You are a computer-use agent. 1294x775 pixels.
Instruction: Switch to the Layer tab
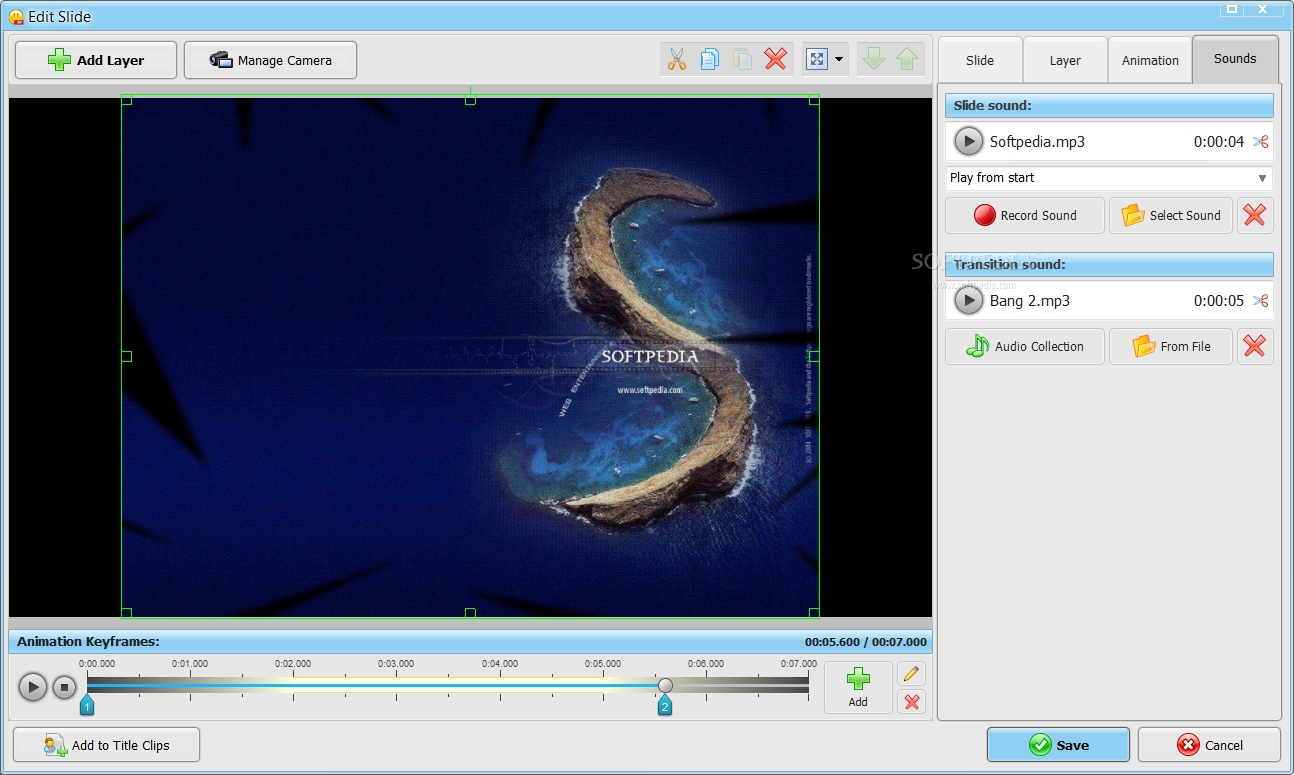[1065, 60]
